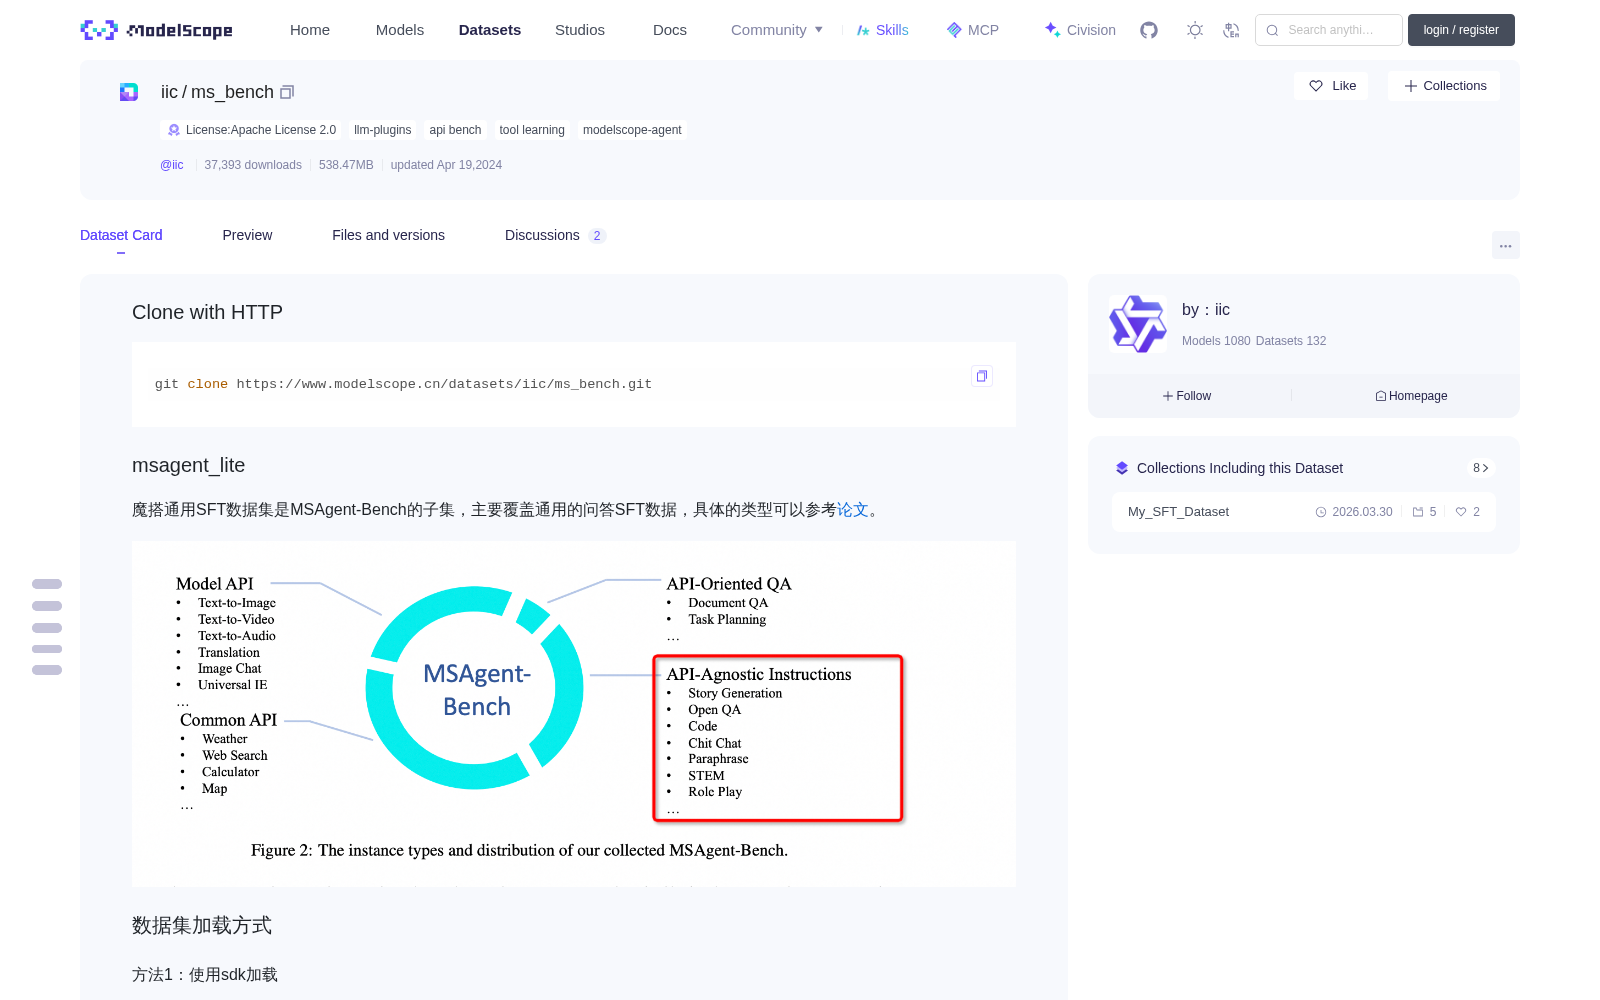The height and width of the screenshot is (1000, 1600).
Task: Click the iic organization avatar logo
Action: (x=1138, y=324)
